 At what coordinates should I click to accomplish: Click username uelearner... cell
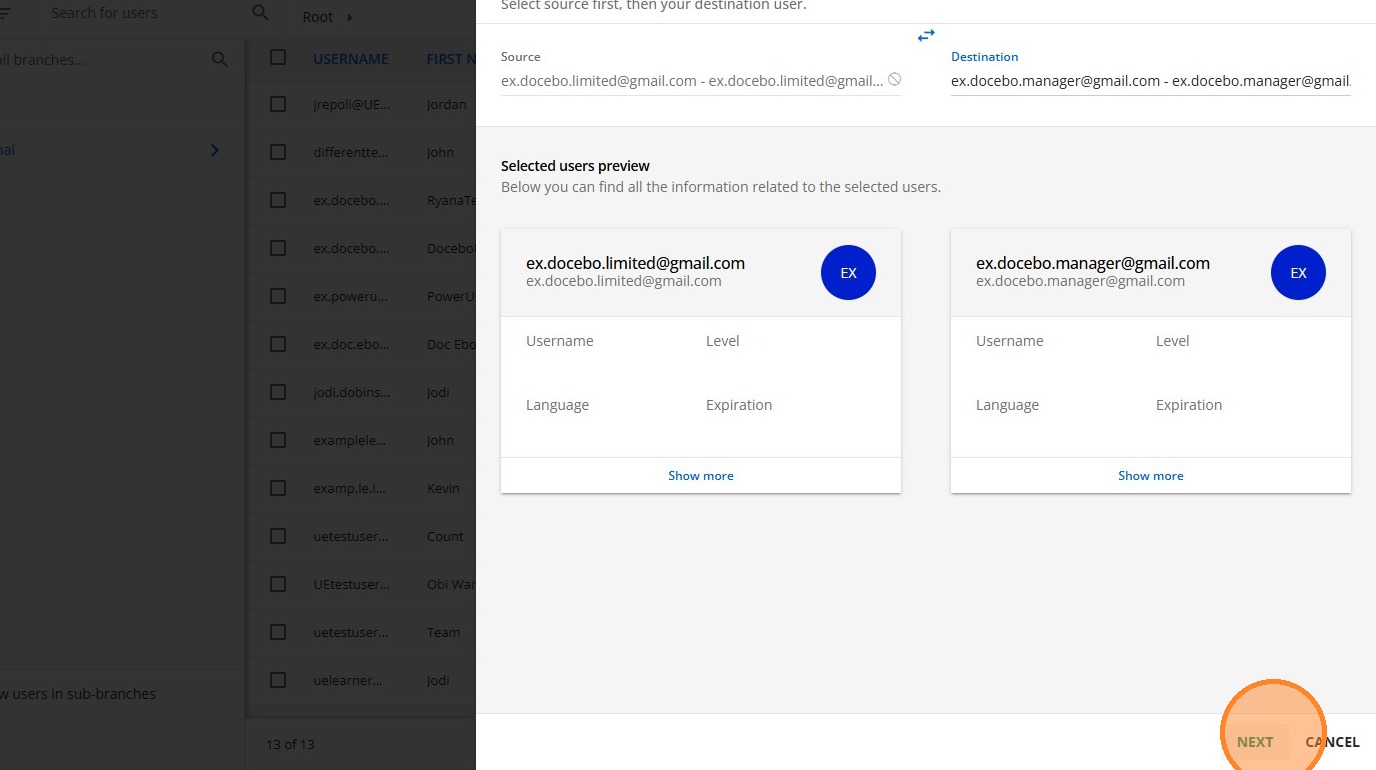click(x=348, y=680)
